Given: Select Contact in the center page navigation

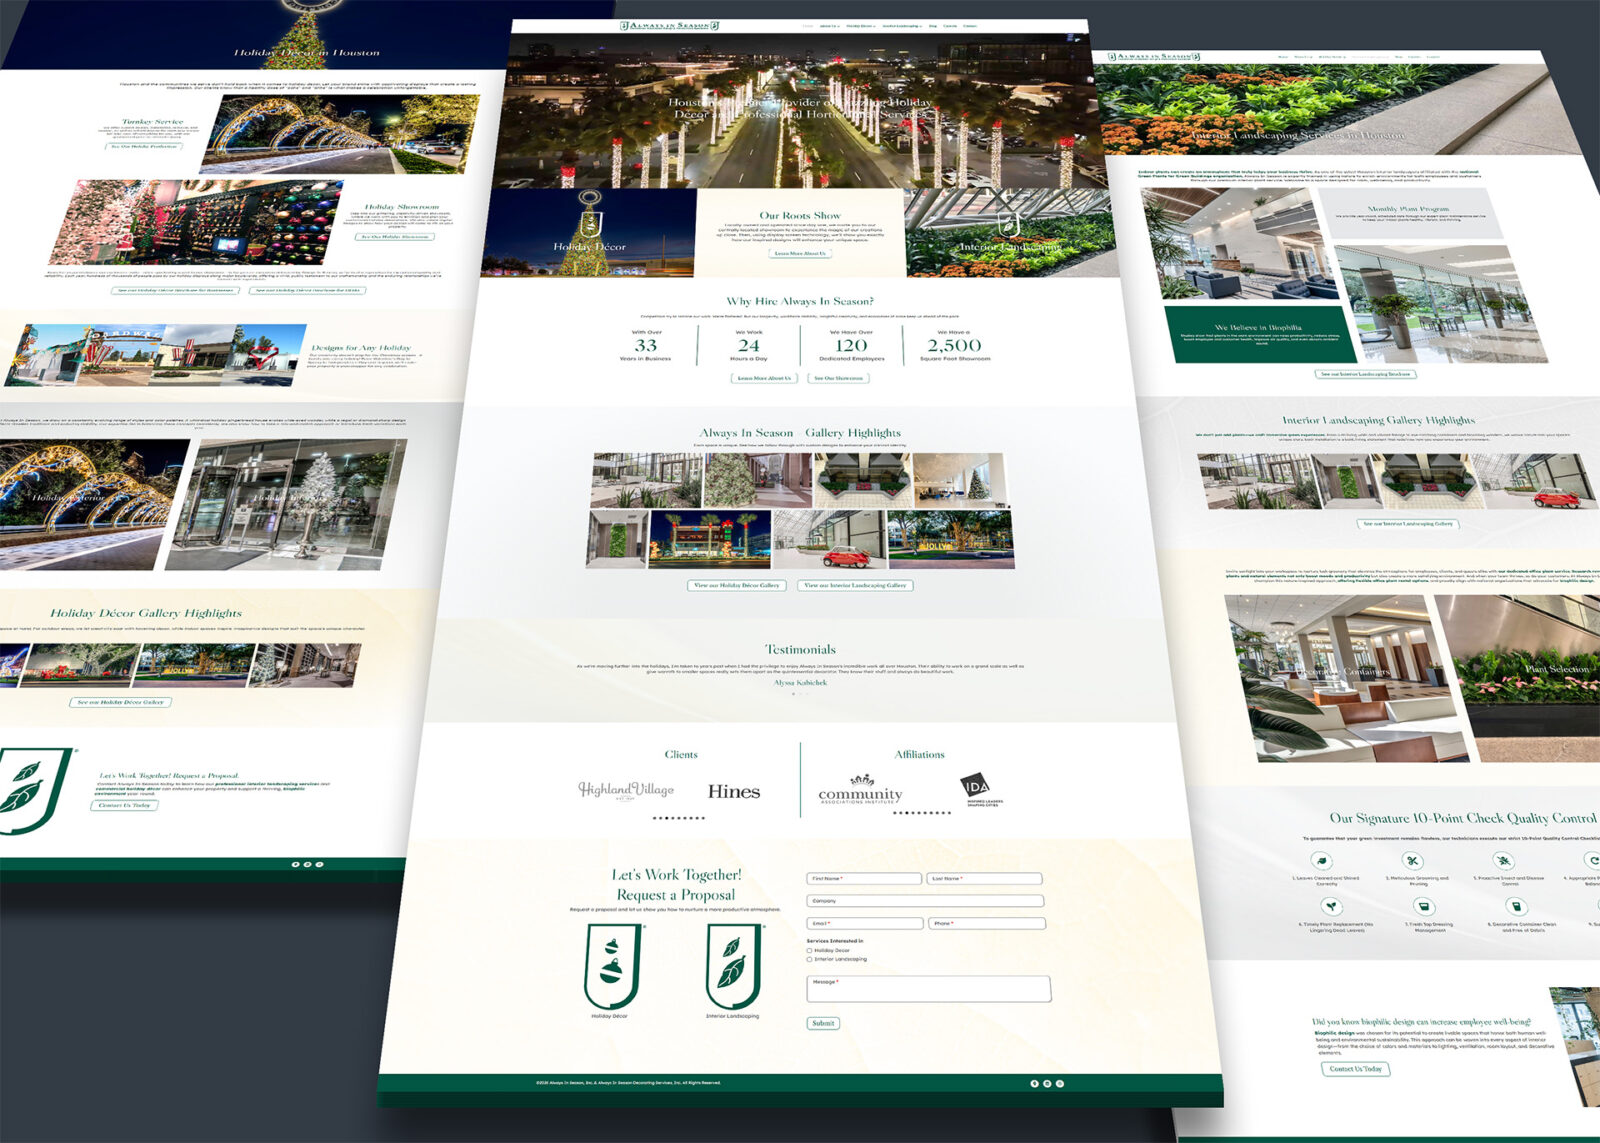Looking at the screenshot, I should pos(970,26).
